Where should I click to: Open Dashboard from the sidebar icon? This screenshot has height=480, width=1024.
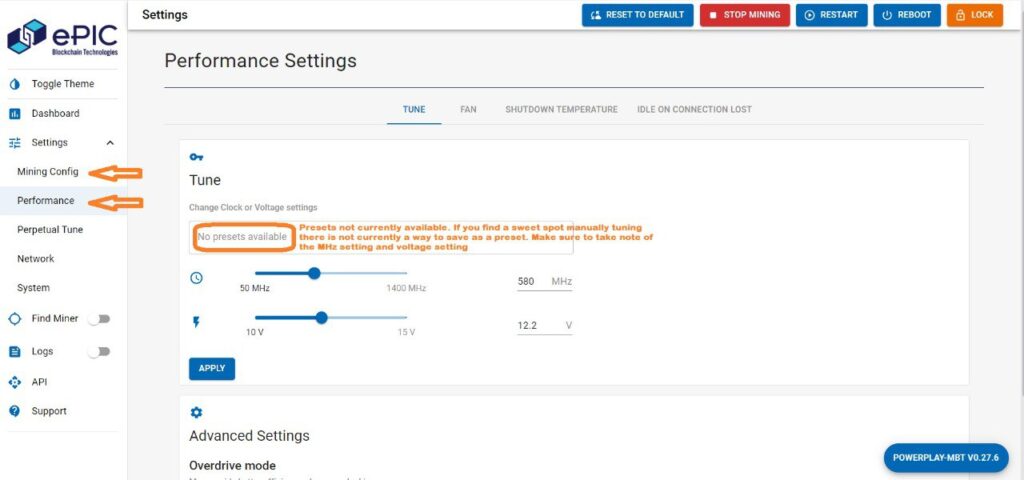[15, 114]
